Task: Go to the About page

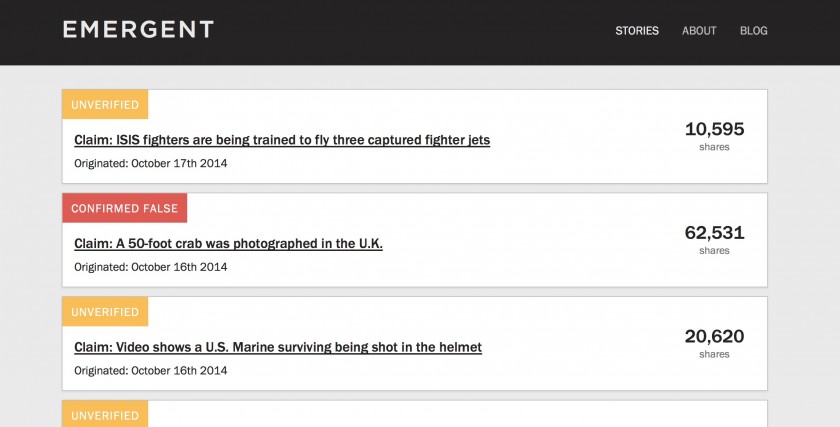Action: click(x=699, y=31)
